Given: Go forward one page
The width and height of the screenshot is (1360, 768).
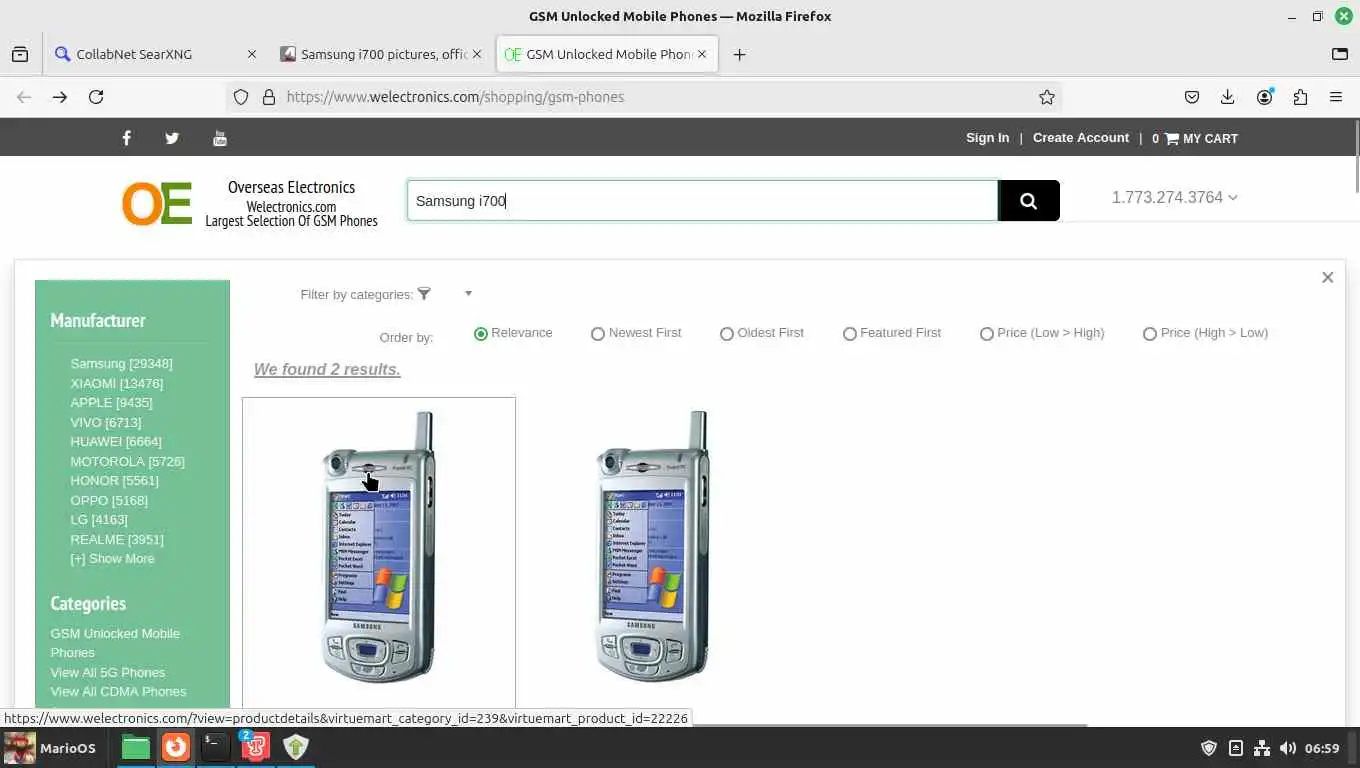Looking at the screenshot, I should (x=60, y=97).
